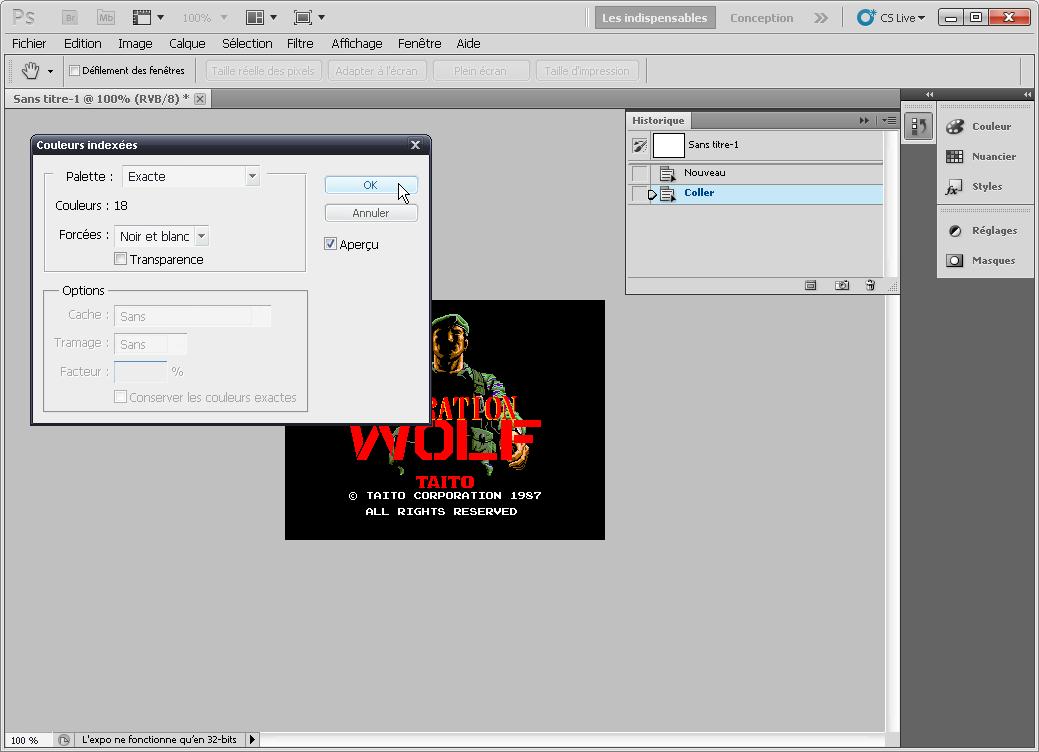Open the Cache dropdown in Options

click(193, 317)
